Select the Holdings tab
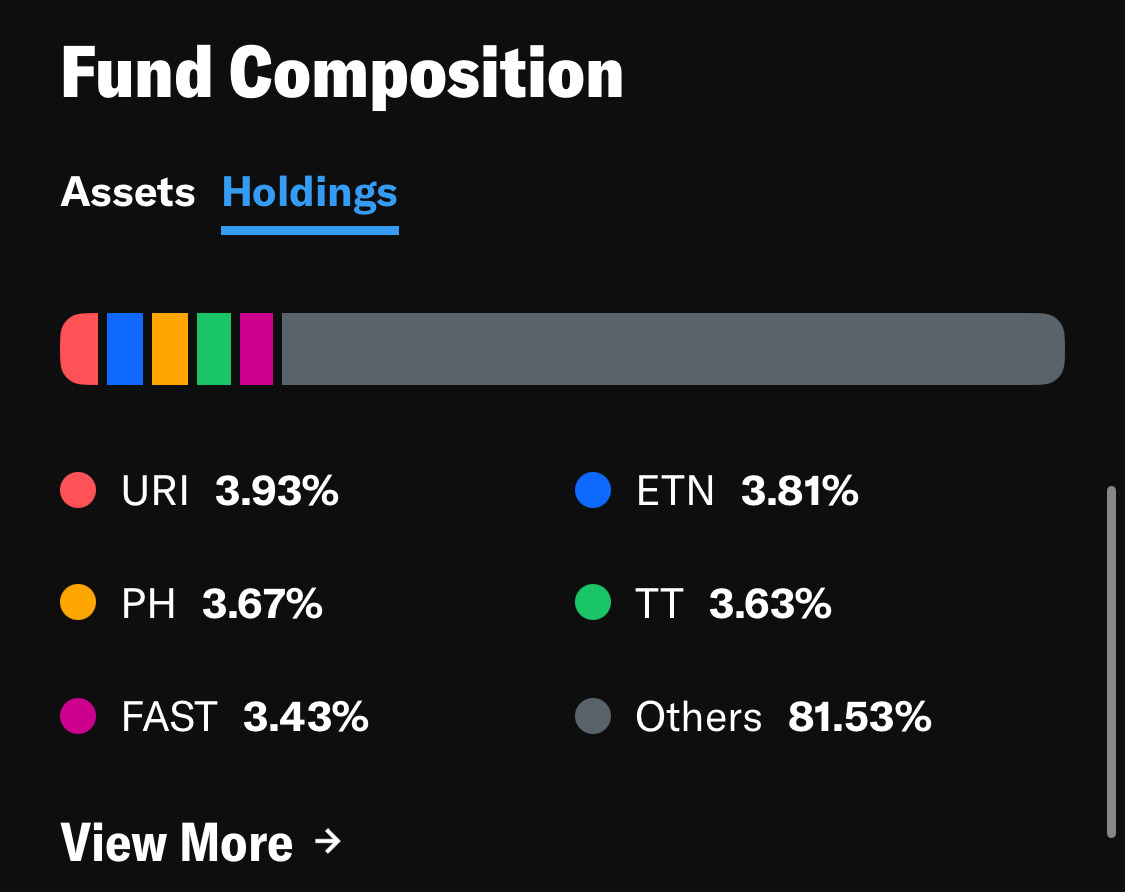This screenshot has height=892, width=1125. point(309,193)
